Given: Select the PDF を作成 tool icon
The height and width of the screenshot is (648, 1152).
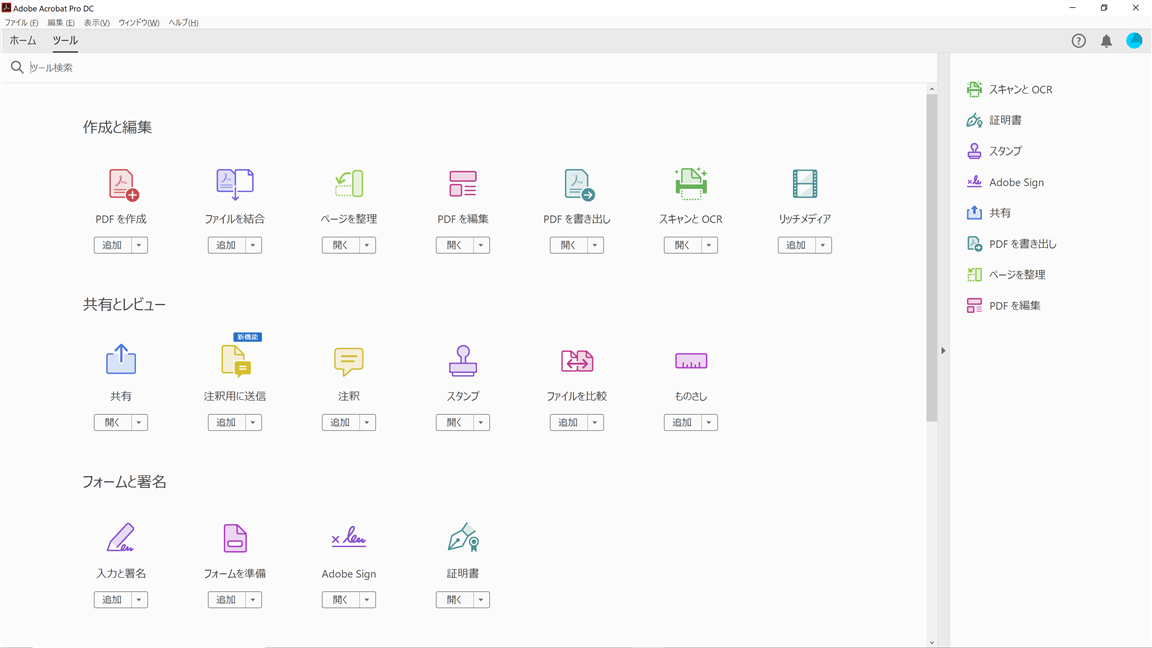Looking at the screenshot, I should pyautogui.click(x=120, y=184).
